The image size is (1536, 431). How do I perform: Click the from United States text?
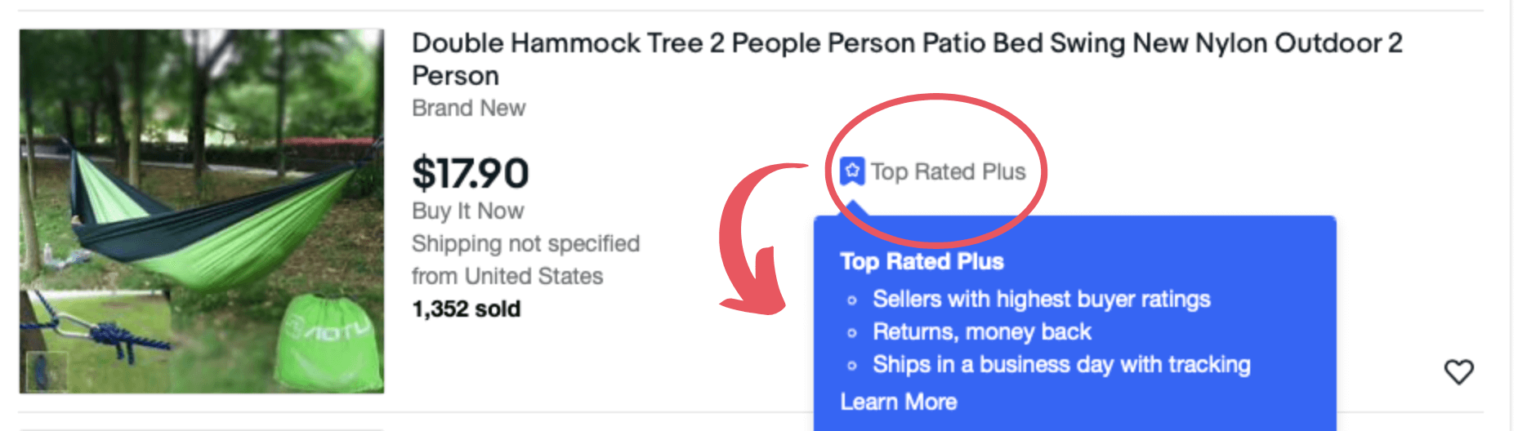tap(507, 275)
